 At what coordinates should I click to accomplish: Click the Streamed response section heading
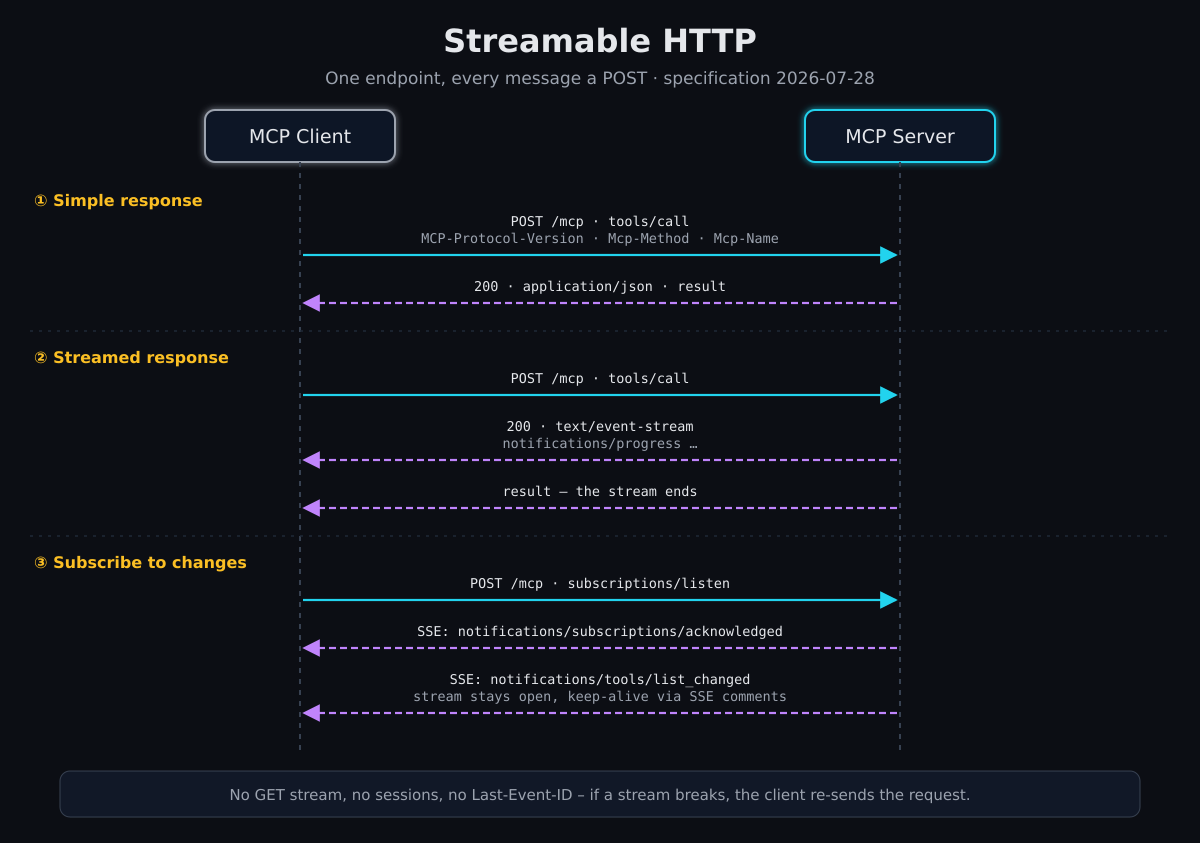click(x=131, y=357)
